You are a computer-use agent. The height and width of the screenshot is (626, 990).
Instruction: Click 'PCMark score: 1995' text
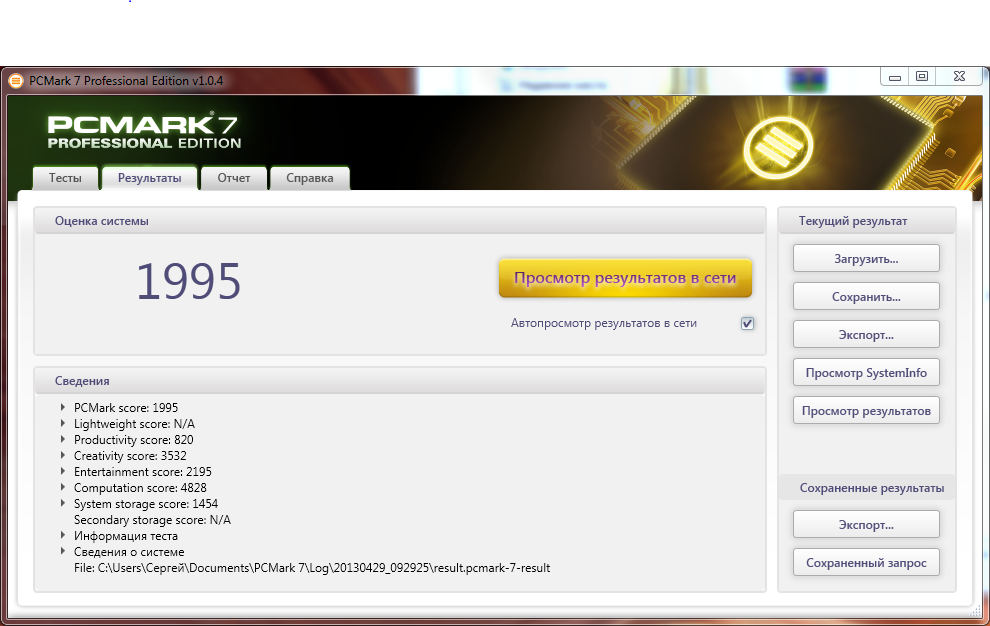(126, 407)
